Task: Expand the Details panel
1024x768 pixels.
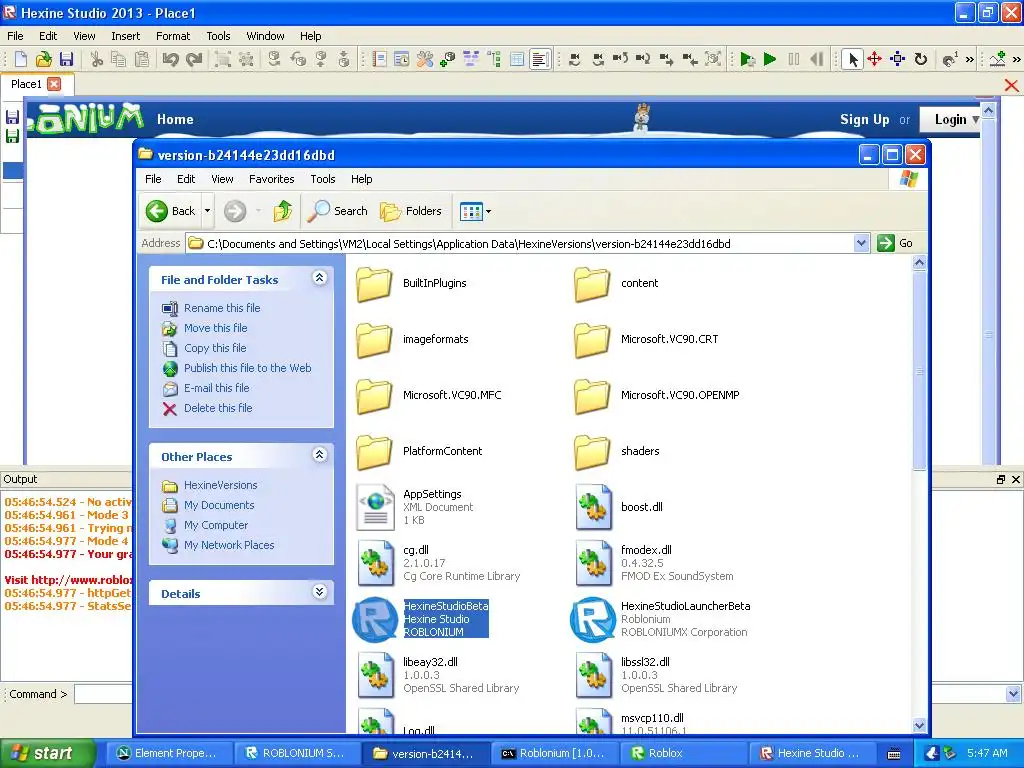Action: click(x=319, y=592)
